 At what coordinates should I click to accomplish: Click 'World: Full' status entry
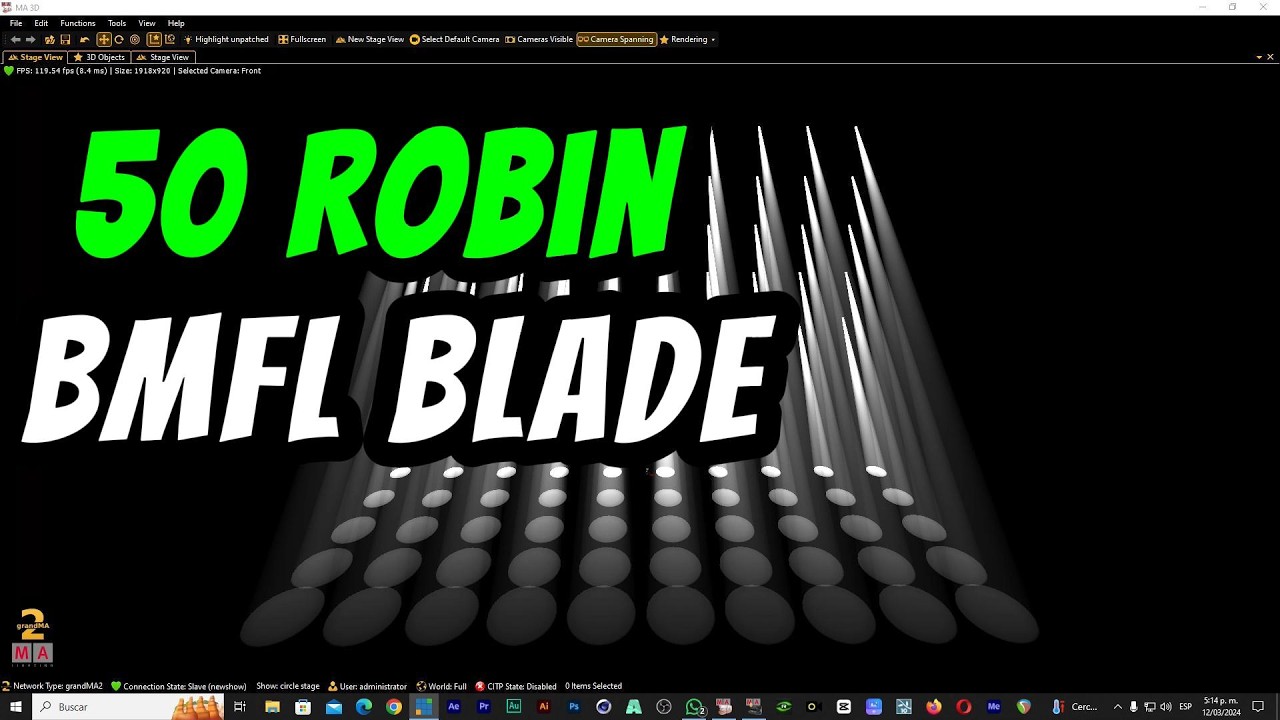pyautogui.click(x=442, y=686)
